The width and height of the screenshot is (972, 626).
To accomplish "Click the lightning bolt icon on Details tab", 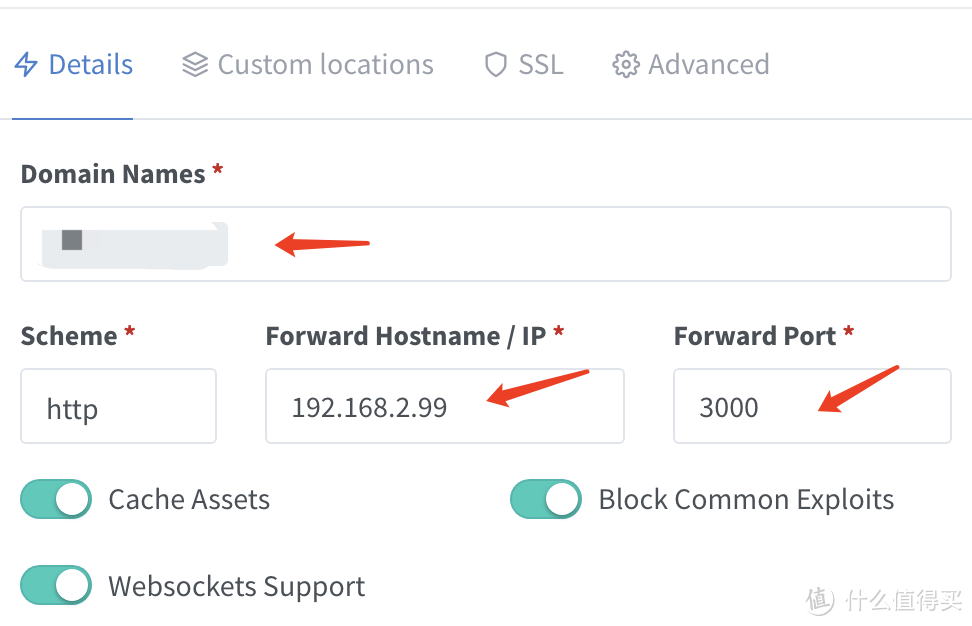I will click(26, 64).
